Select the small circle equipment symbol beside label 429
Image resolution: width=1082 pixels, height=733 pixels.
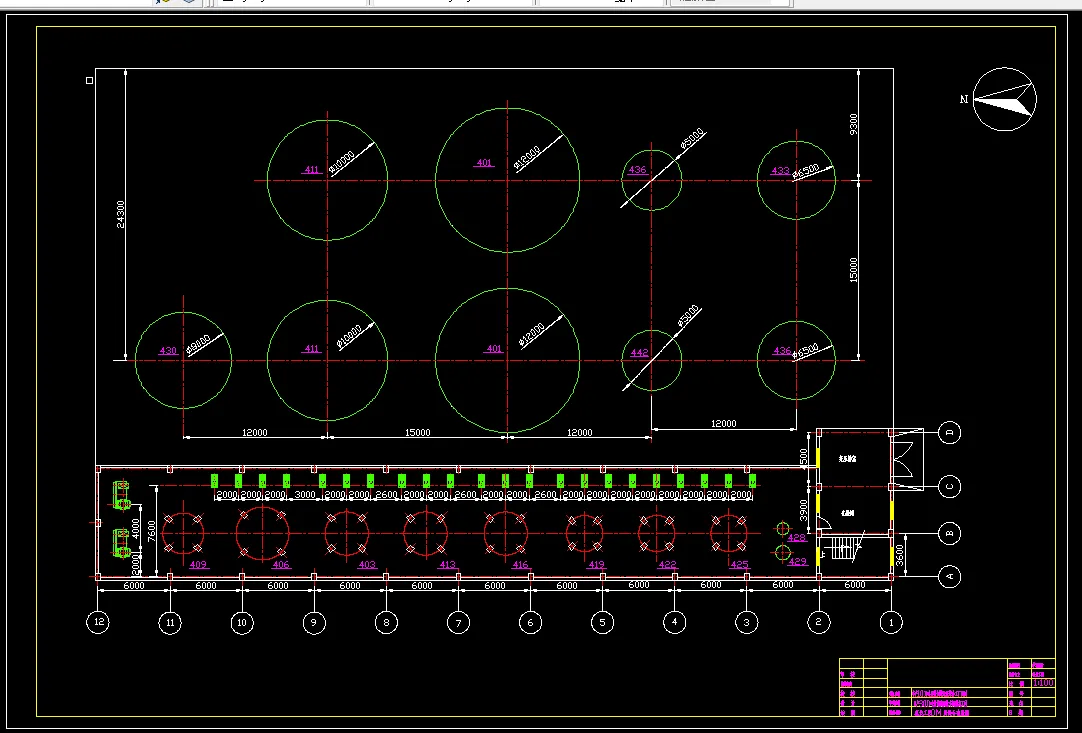pos(783,553)
